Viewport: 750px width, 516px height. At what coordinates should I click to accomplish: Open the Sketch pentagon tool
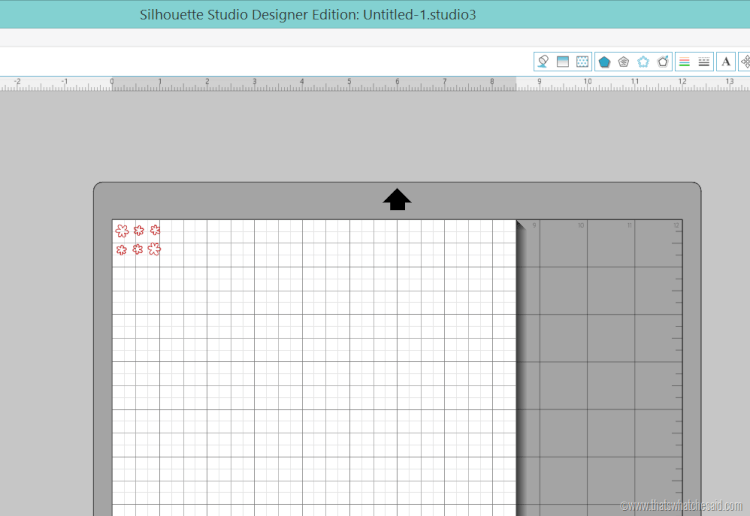point(623,62)
